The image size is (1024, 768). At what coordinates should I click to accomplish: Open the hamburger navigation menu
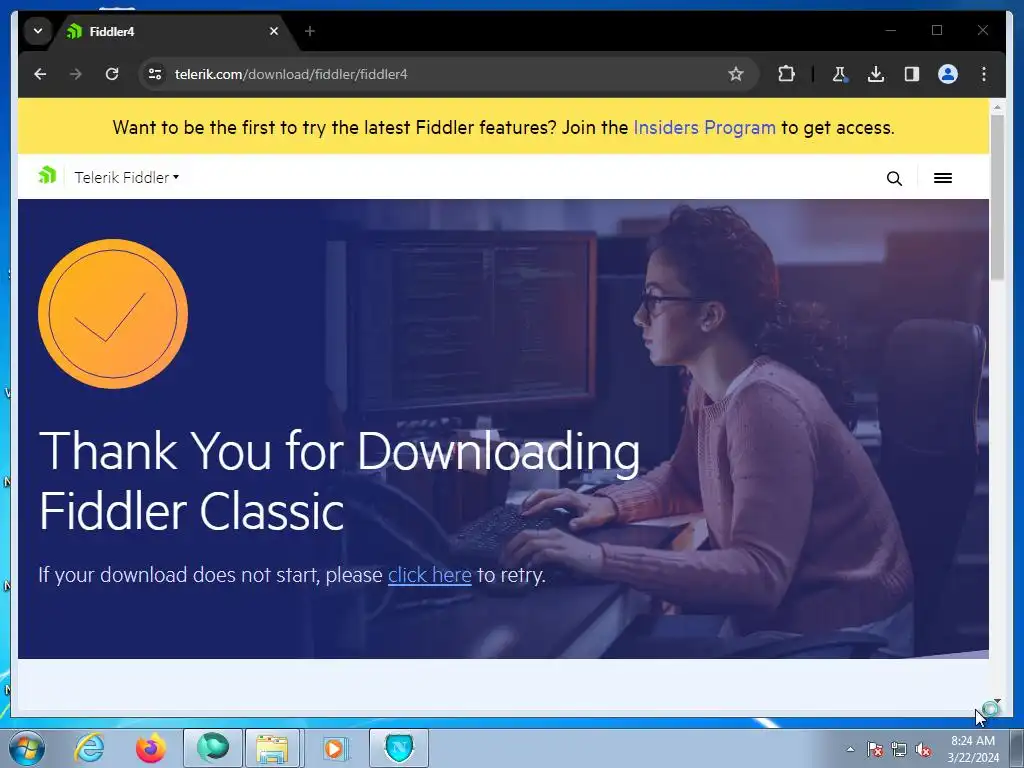pyautogui.click(x=942, y=178)
